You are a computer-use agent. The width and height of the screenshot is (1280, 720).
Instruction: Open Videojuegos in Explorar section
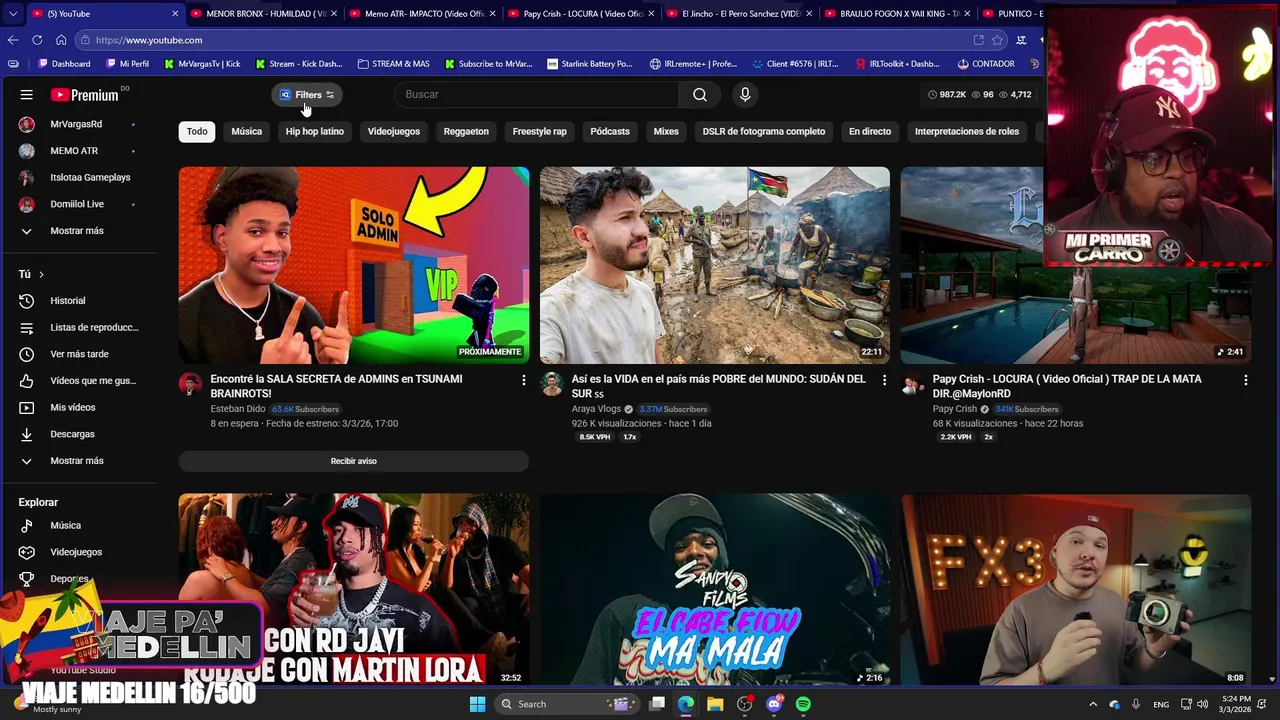coord(78,552)
